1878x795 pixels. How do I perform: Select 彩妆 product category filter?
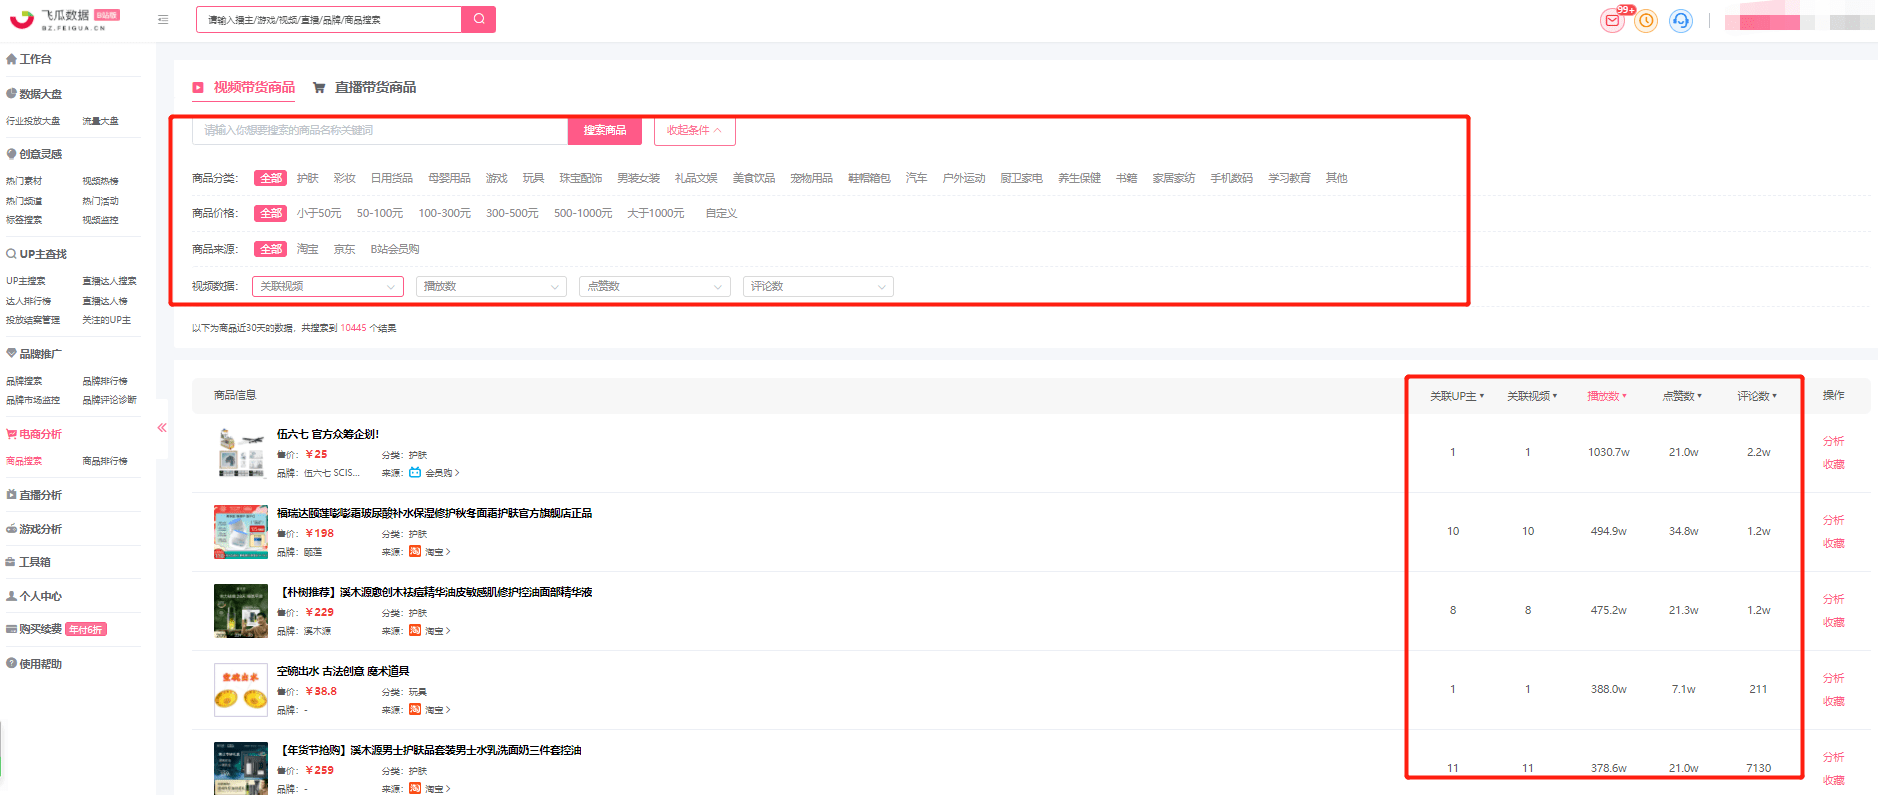345,178
